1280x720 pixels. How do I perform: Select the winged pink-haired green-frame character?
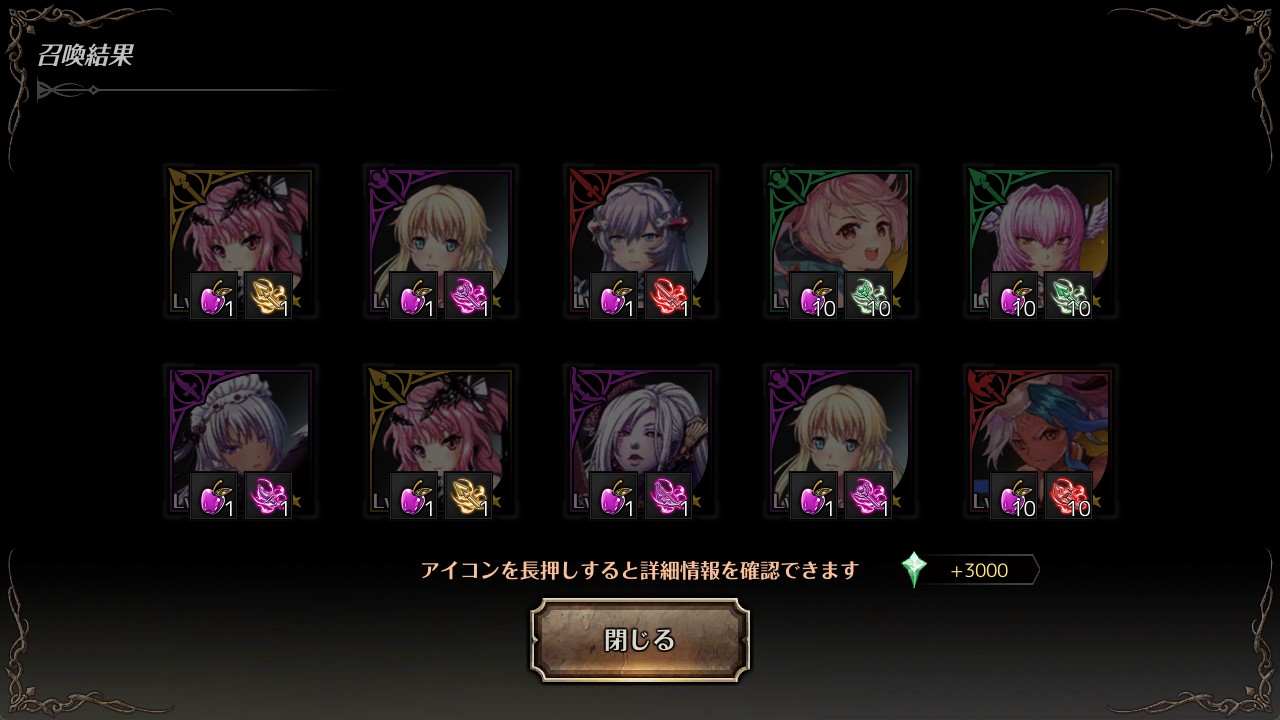[x=1040, y=242]
